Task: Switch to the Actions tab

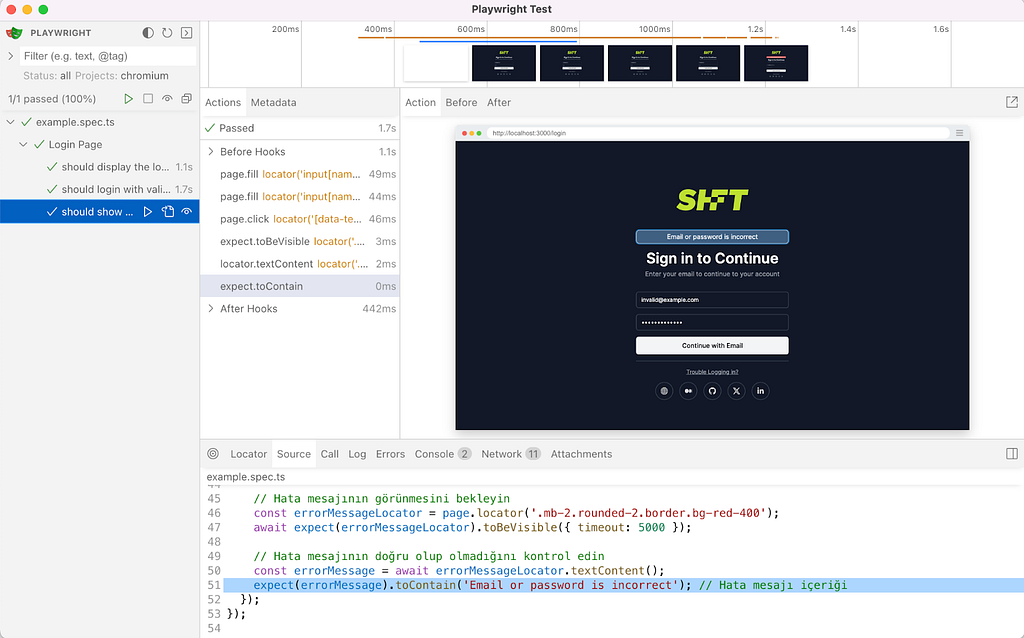Action: [x=223, y=103]
